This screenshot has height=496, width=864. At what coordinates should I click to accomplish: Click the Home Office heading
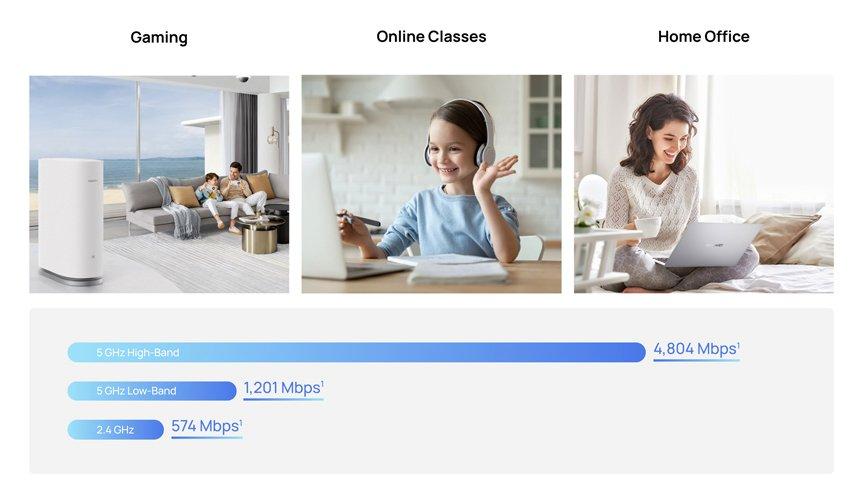point(703,36)
